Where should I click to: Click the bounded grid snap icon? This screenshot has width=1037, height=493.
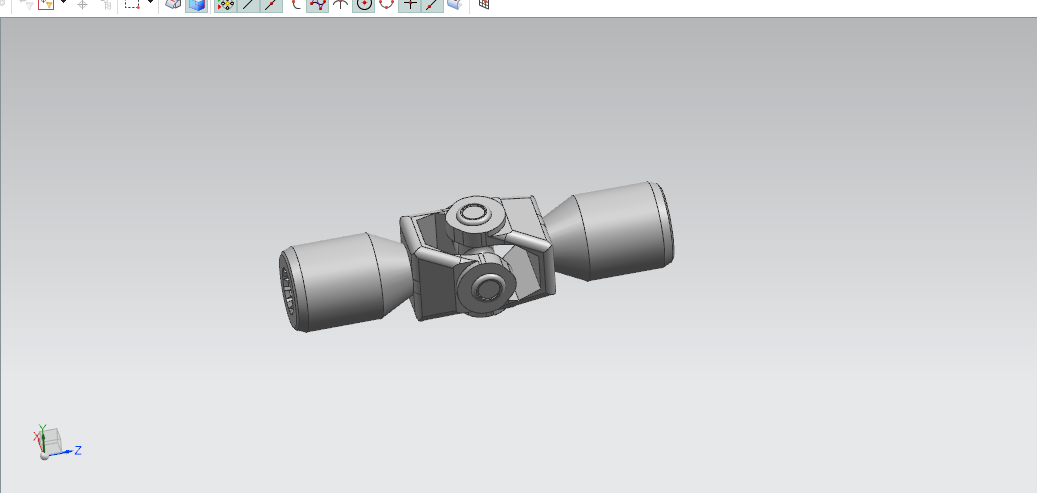(484, 4)
